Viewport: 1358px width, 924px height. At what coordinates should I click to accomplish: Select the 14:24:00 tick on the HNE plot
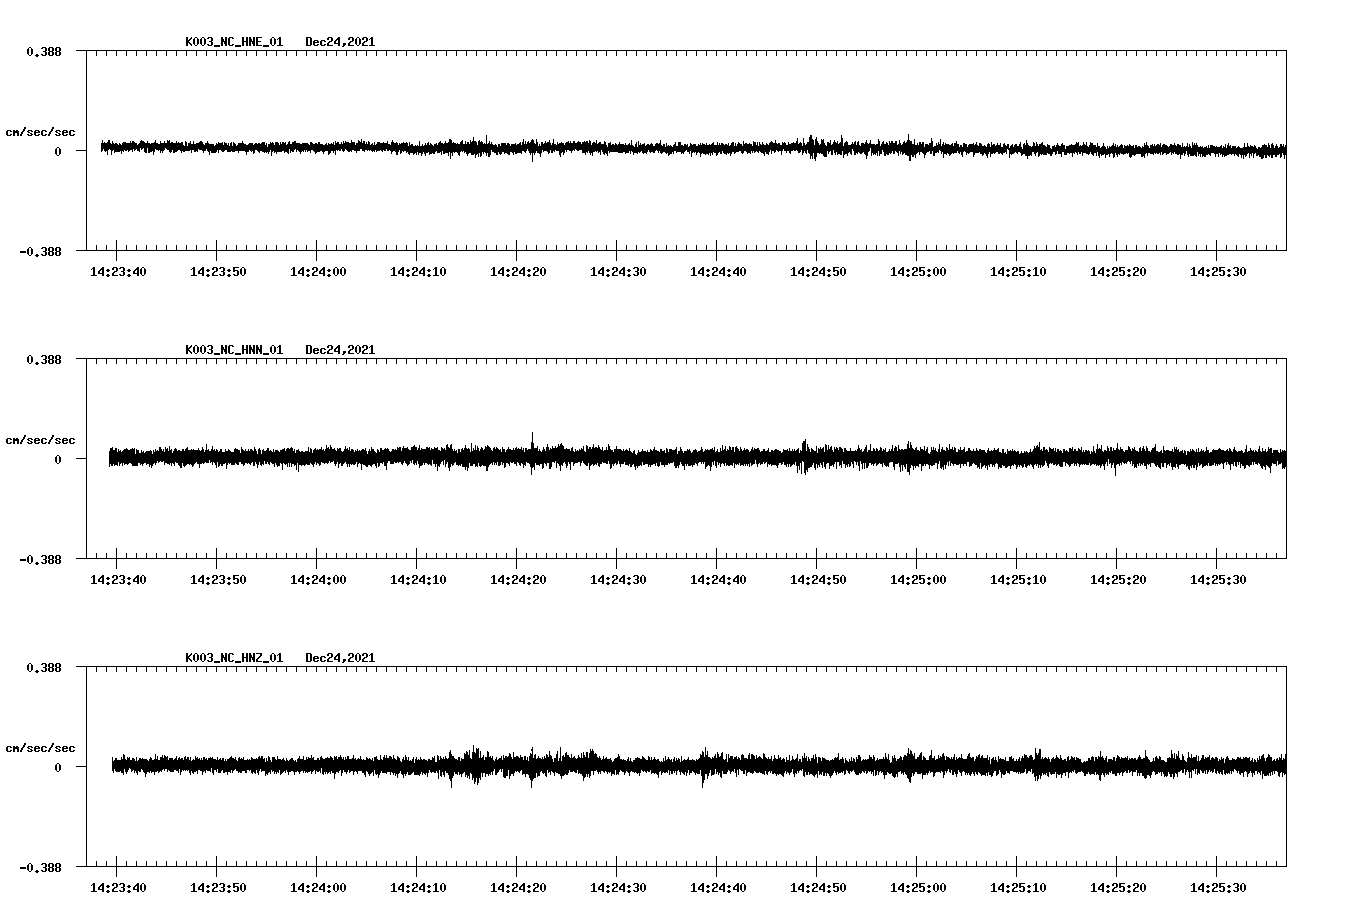coord(317,247)
